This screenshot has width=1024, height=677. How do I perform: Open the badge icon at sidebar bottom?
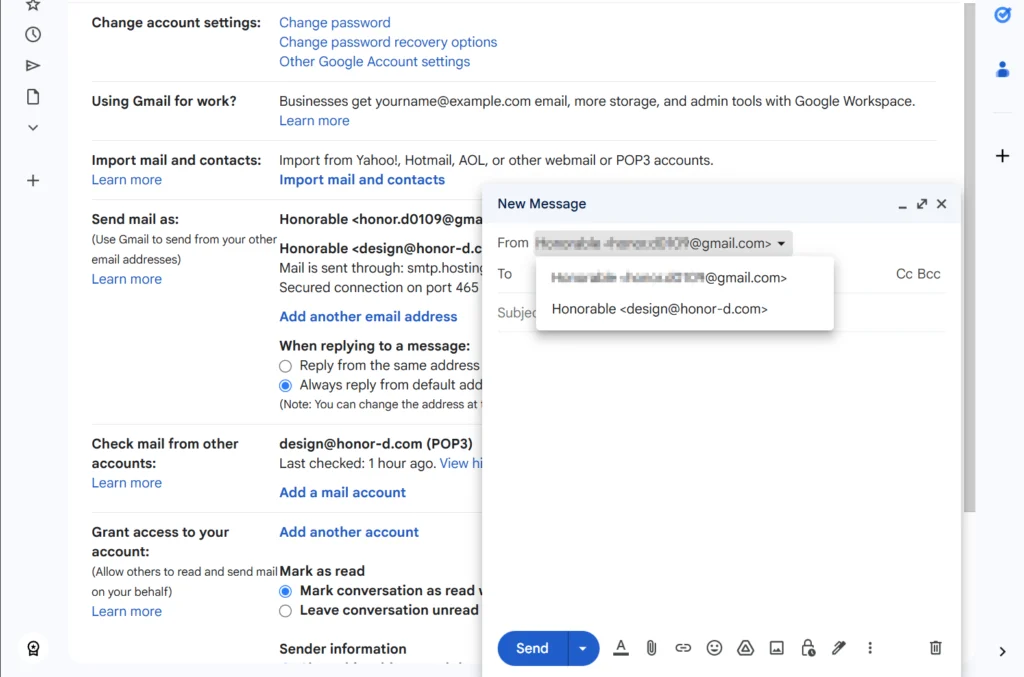pyautogui.click(x=33, y=648)
